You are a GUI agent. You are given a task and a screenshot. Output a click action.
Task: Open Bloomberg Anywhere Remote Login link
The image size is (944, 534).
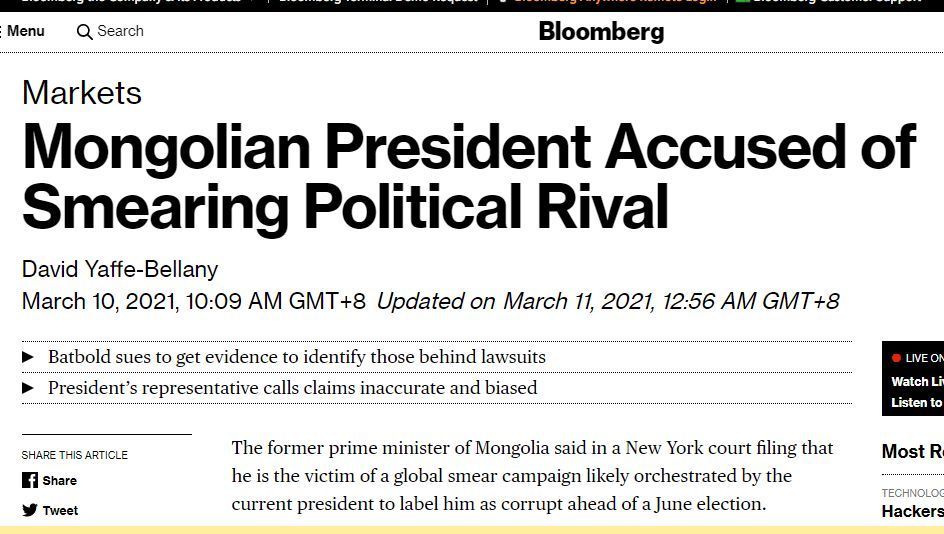click(614, 2)
